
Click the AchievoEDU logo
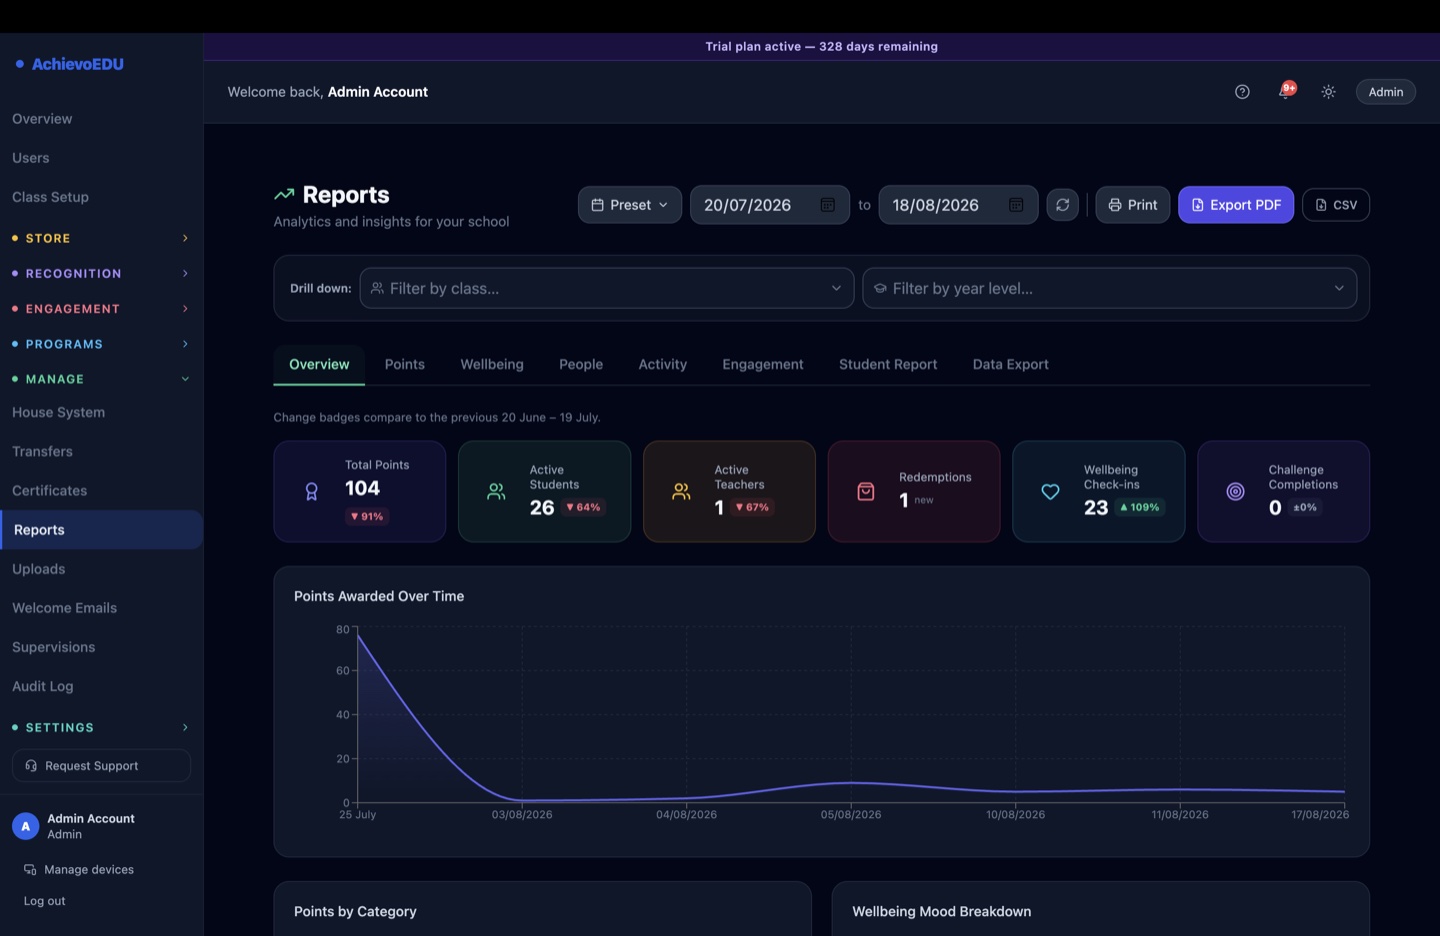point(70,64)
